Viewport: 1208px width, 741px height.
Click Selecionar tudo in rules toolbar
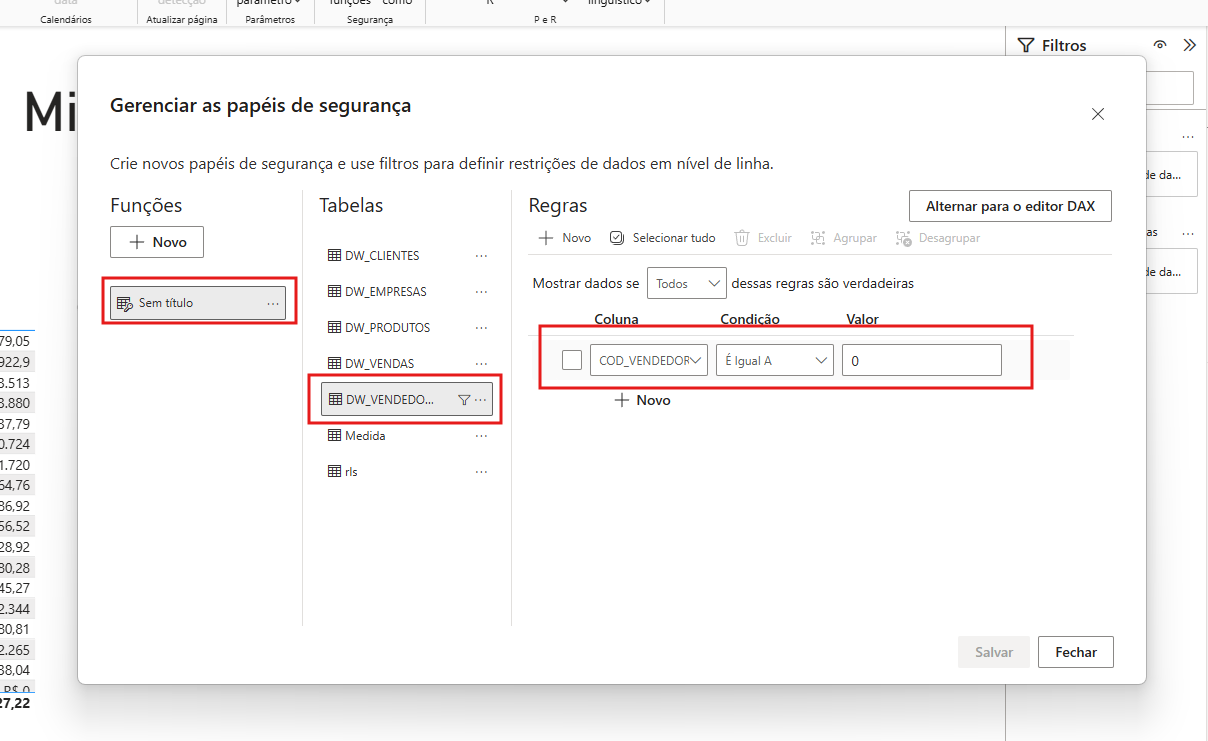[662, 238]
